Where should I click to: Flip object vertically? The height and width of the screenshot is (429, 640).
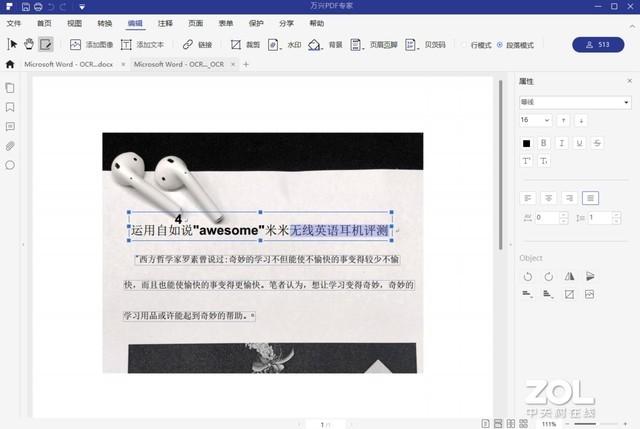590,277
